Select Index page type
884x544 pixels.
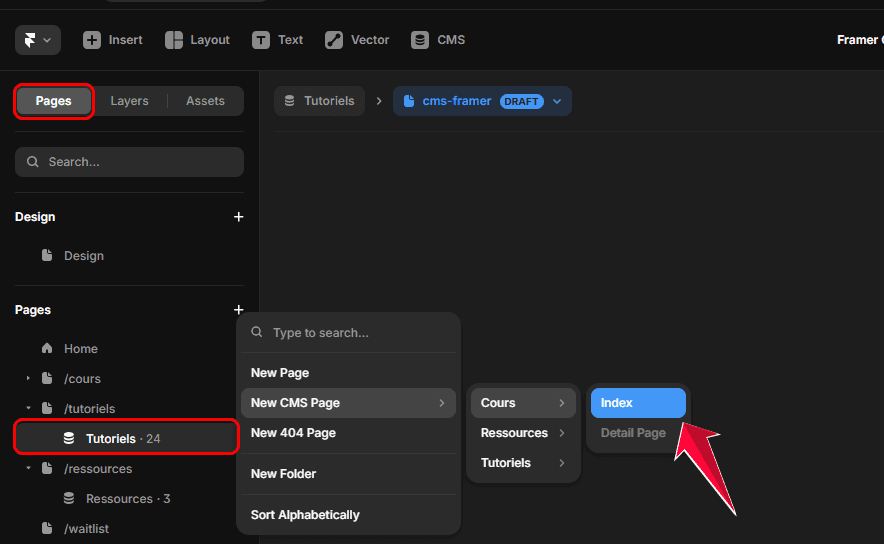coord(638,403)
